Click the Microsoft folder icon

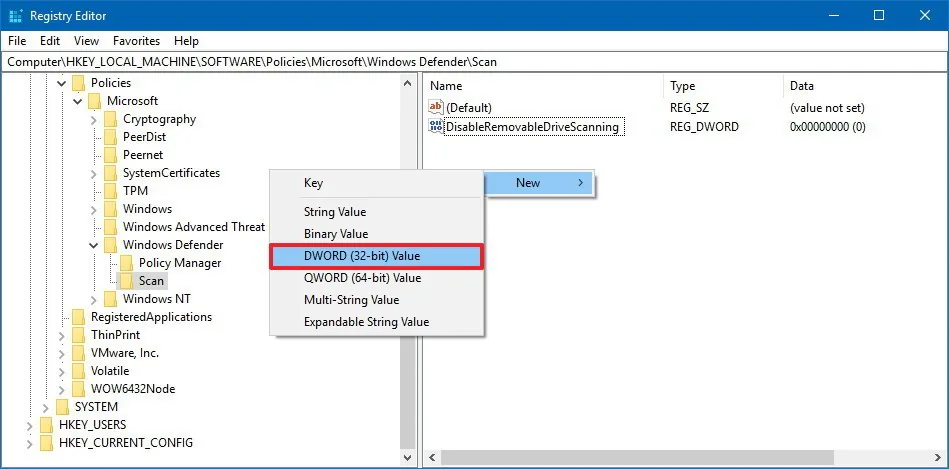point(94,101)
